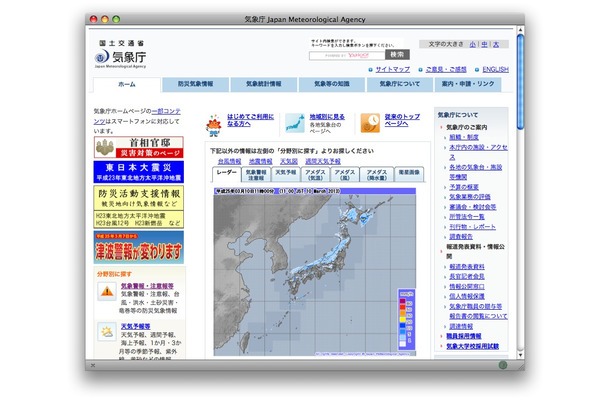Open the 気象警報・注意報等 category link
Image resolution: width=610 pixels, height=400 pixels.
(x=147, y=286)
